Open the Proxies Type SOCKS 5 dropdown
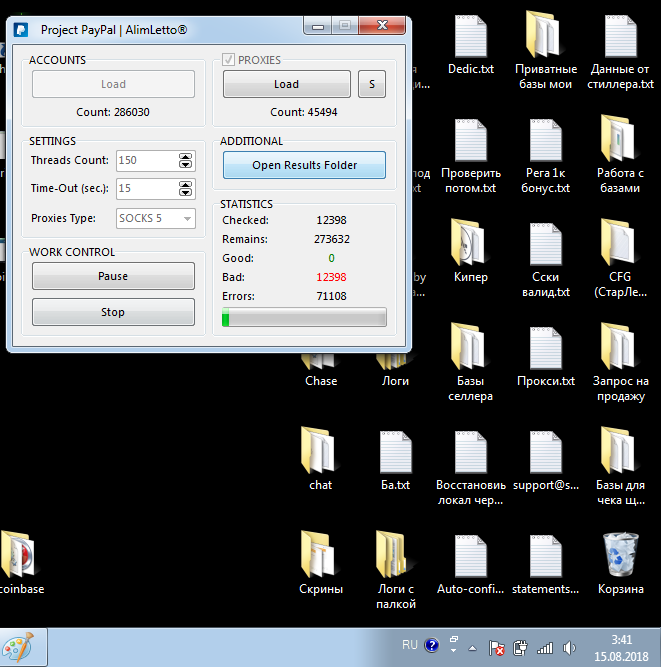The height and width of the screenshot is (667, 661). [x=156, y=218]
